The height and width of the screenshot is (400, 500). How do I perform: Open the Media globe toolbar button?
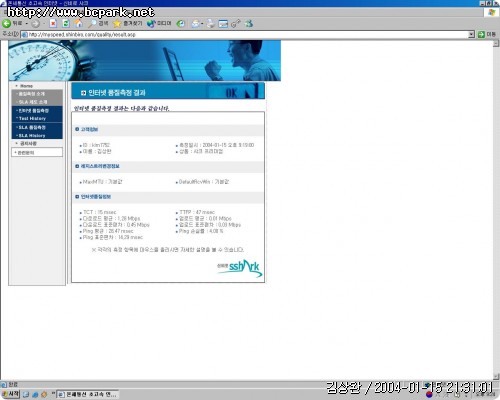click(159, 24)
